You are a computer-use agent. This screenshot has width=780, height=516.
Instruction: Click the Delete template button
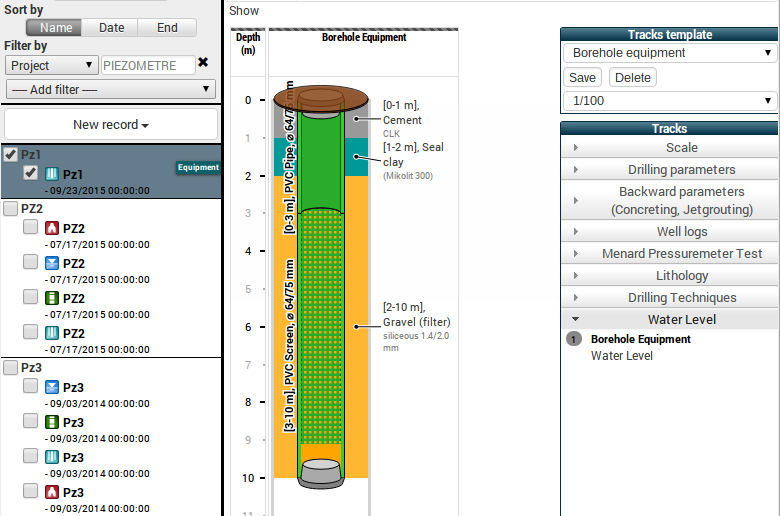[632, 77]
